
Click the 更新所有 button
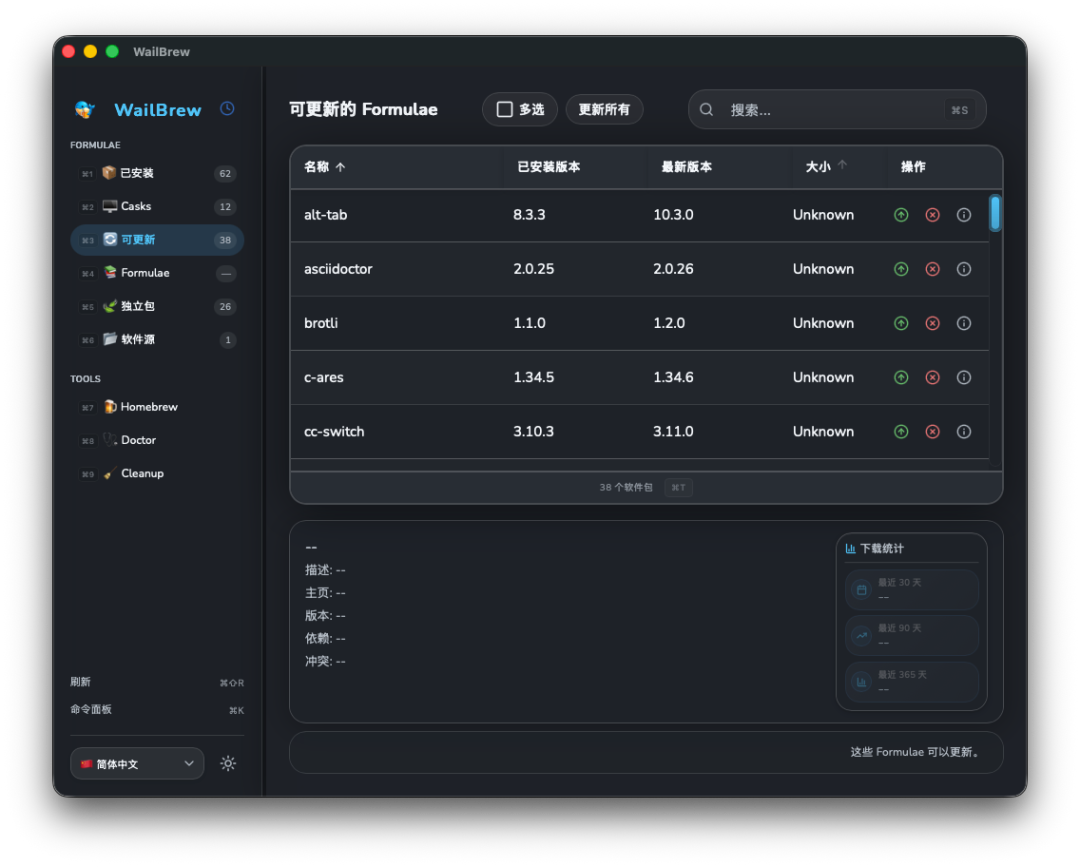tap(604, 109)
